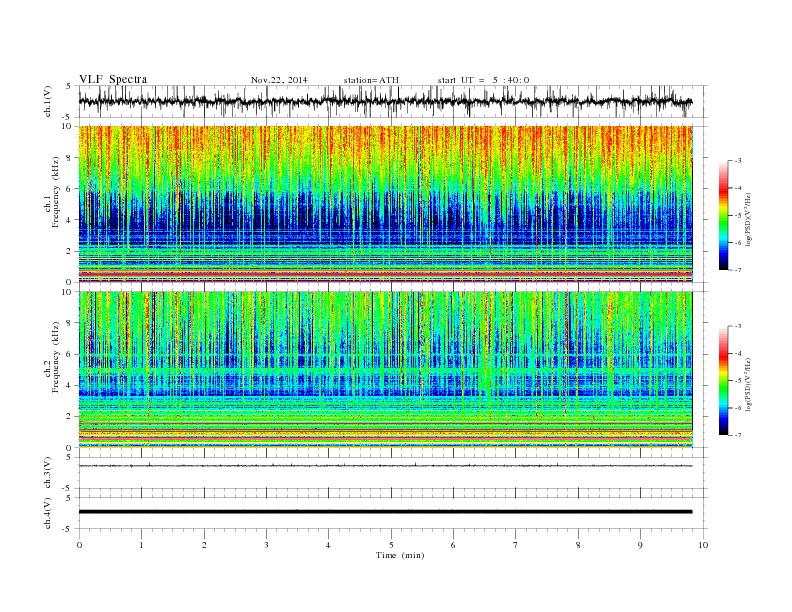The height and width of the screenshot is (612, 792).
Task: Click the 'ch.4(V)' axis label
Action: 48,513
